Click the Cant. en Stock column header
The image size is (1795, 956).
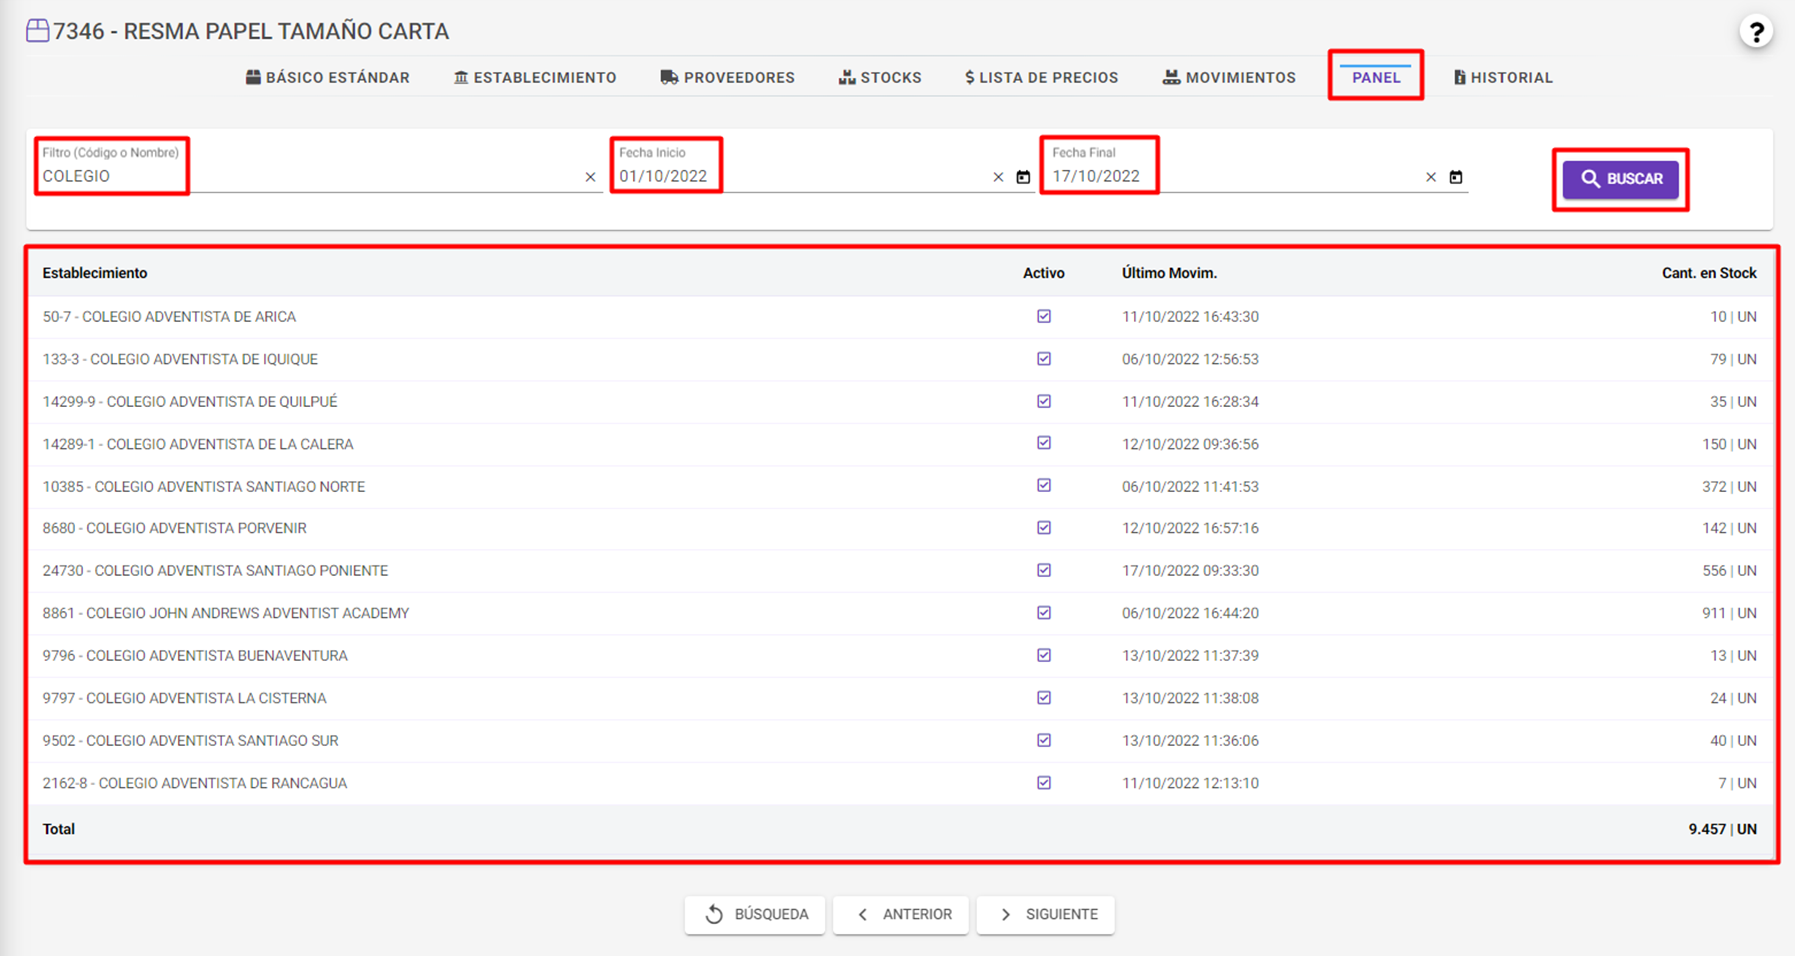[x=1709, y=273]
